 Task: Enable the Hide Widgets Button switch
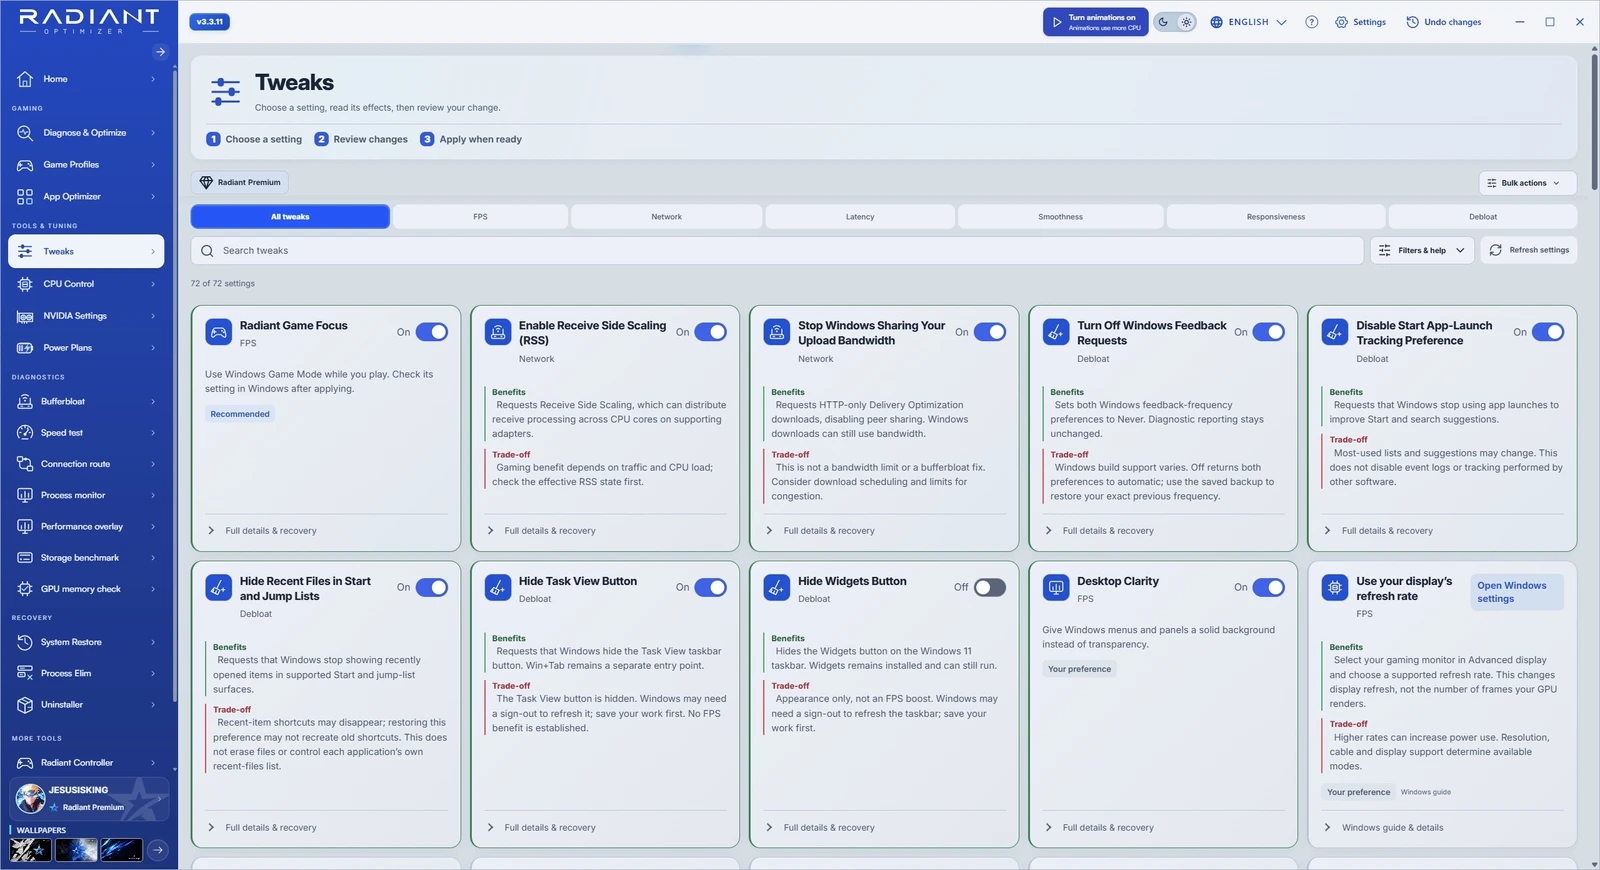click(990, 588)
